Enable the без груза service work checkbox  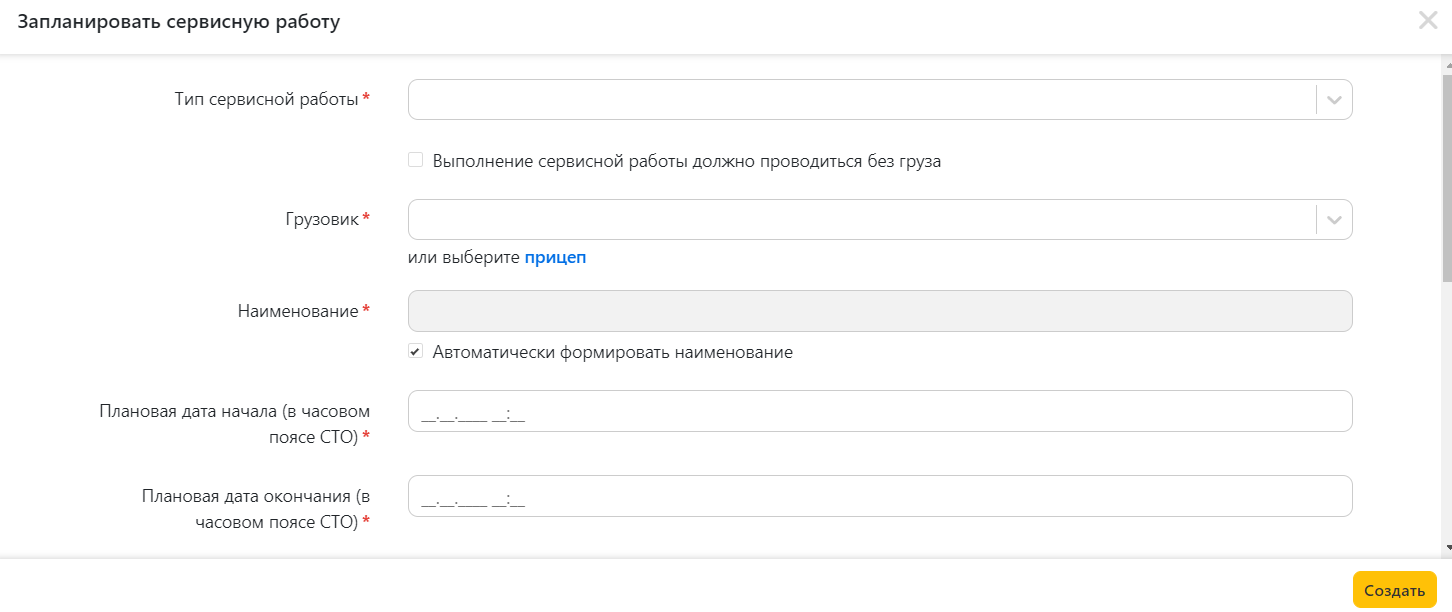point(416,160)
